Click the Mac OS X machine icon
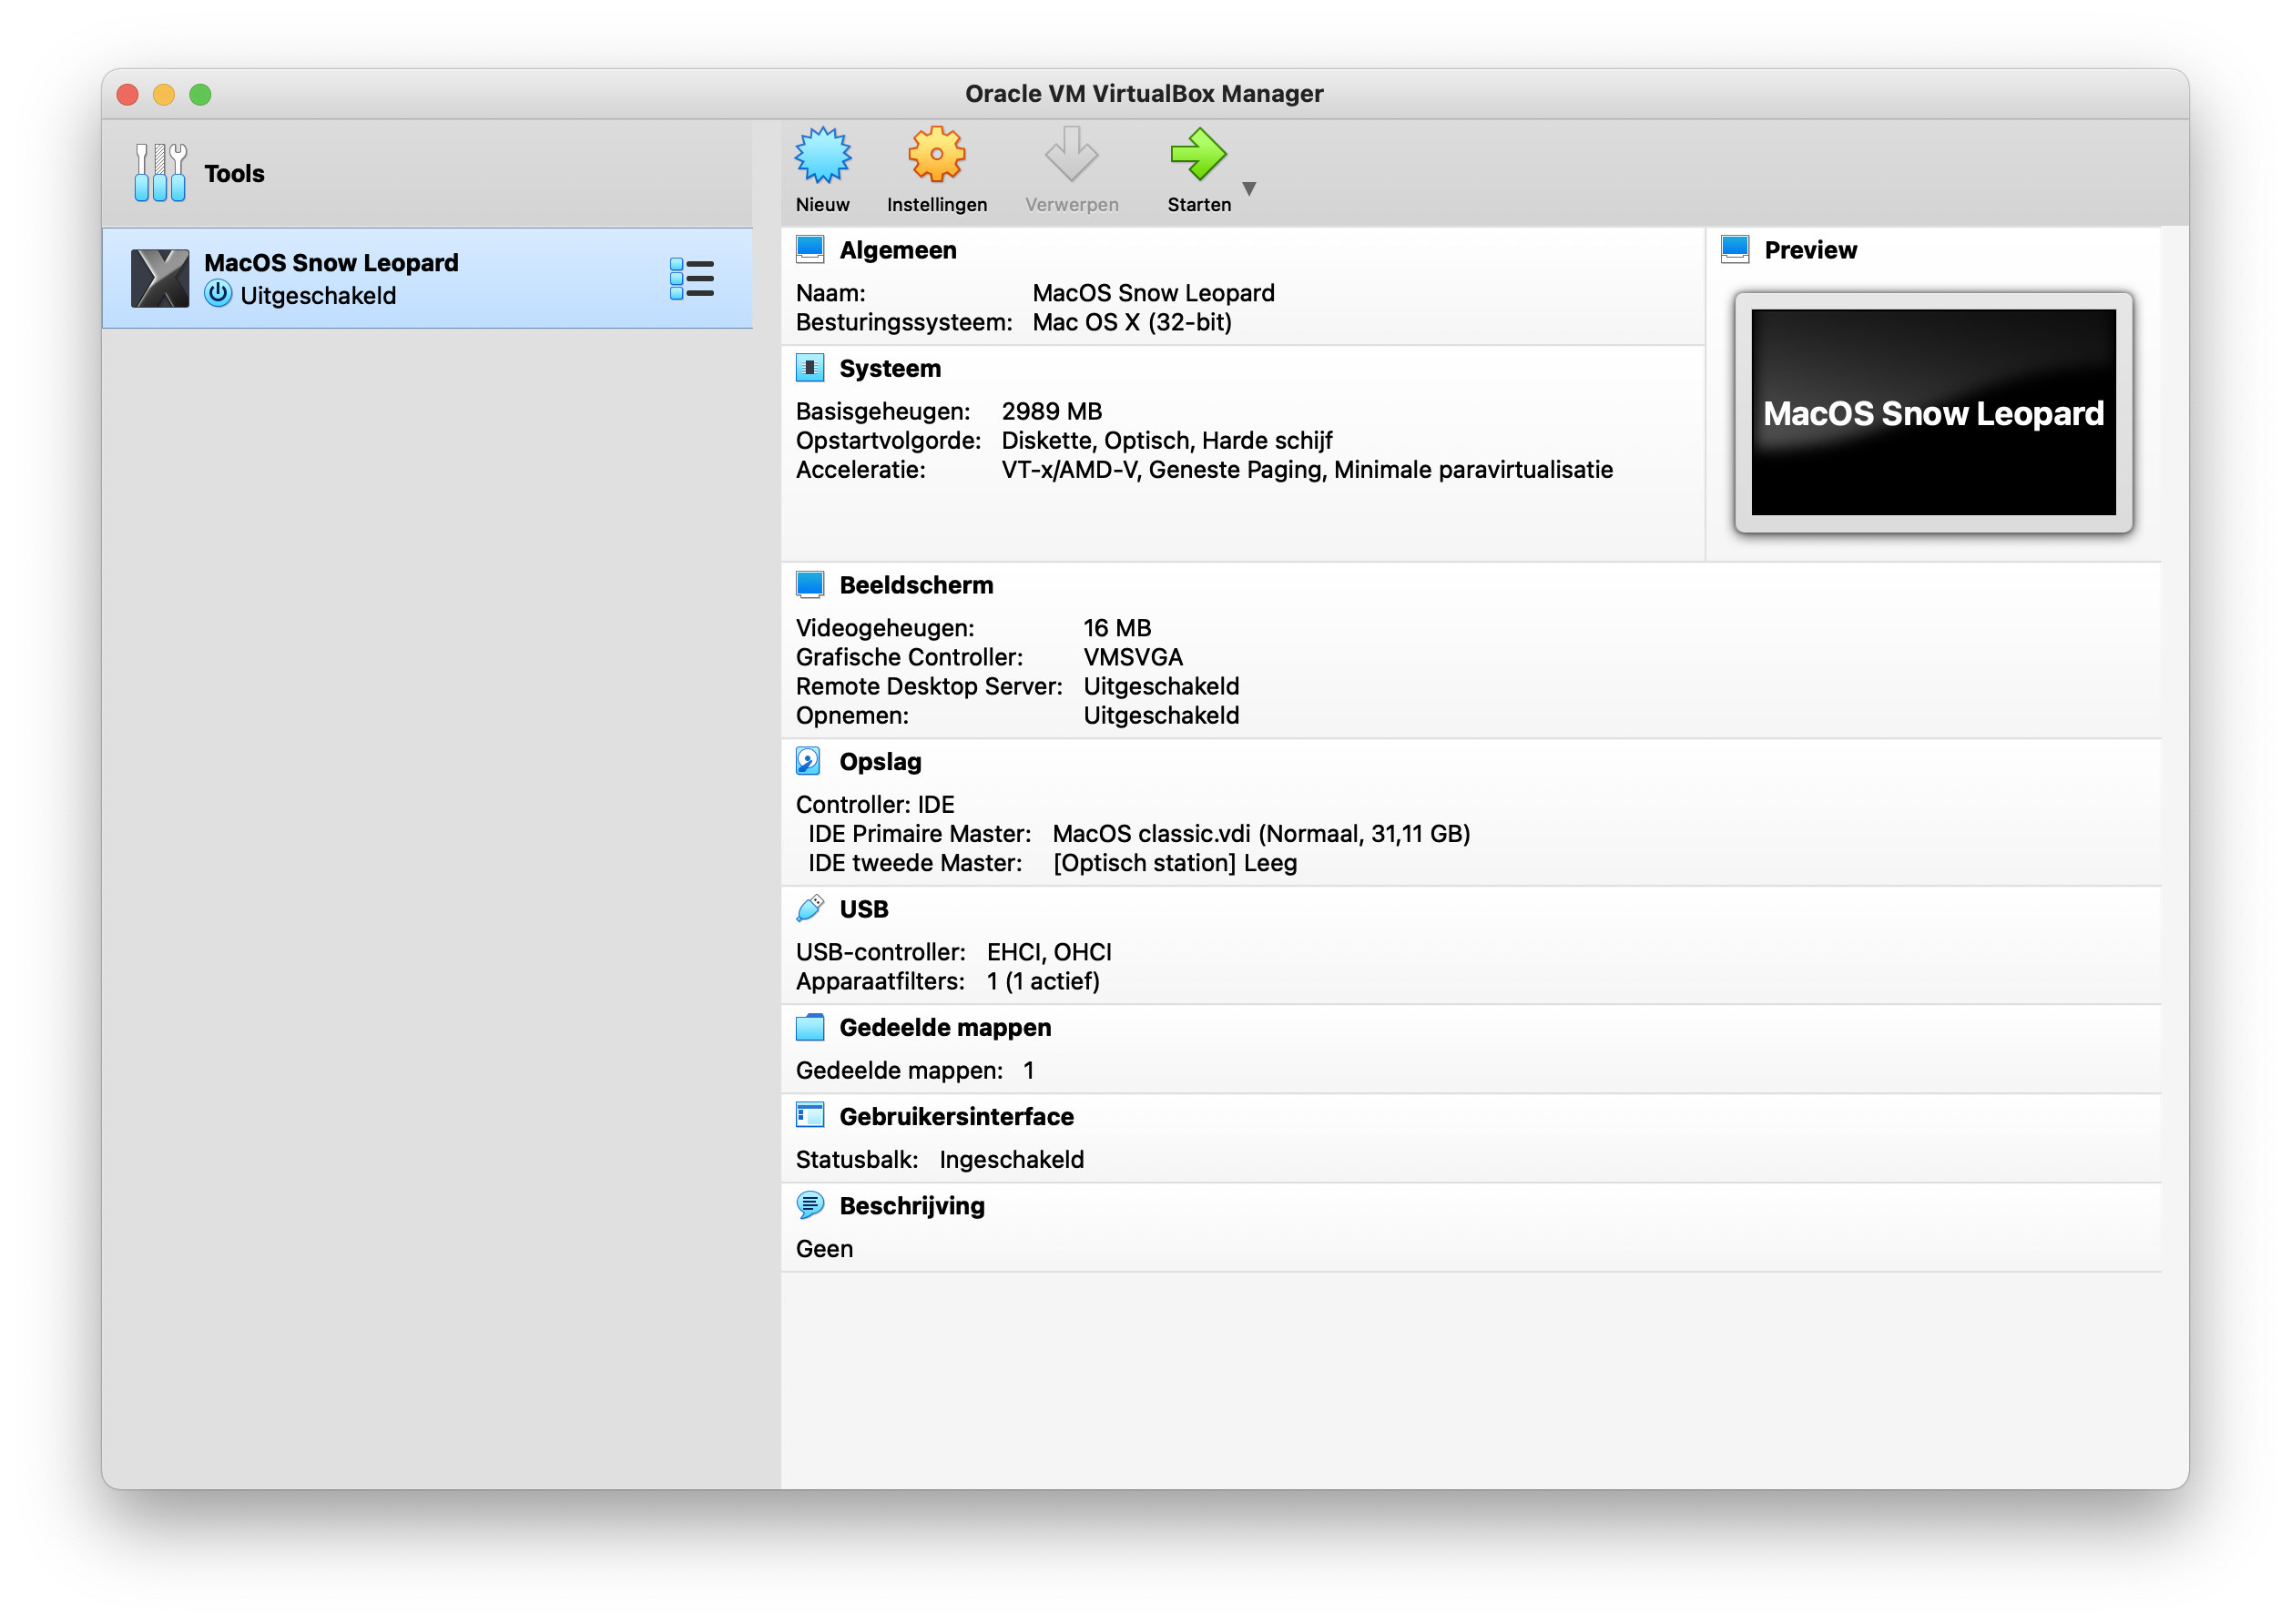 (x=159, y=278)
